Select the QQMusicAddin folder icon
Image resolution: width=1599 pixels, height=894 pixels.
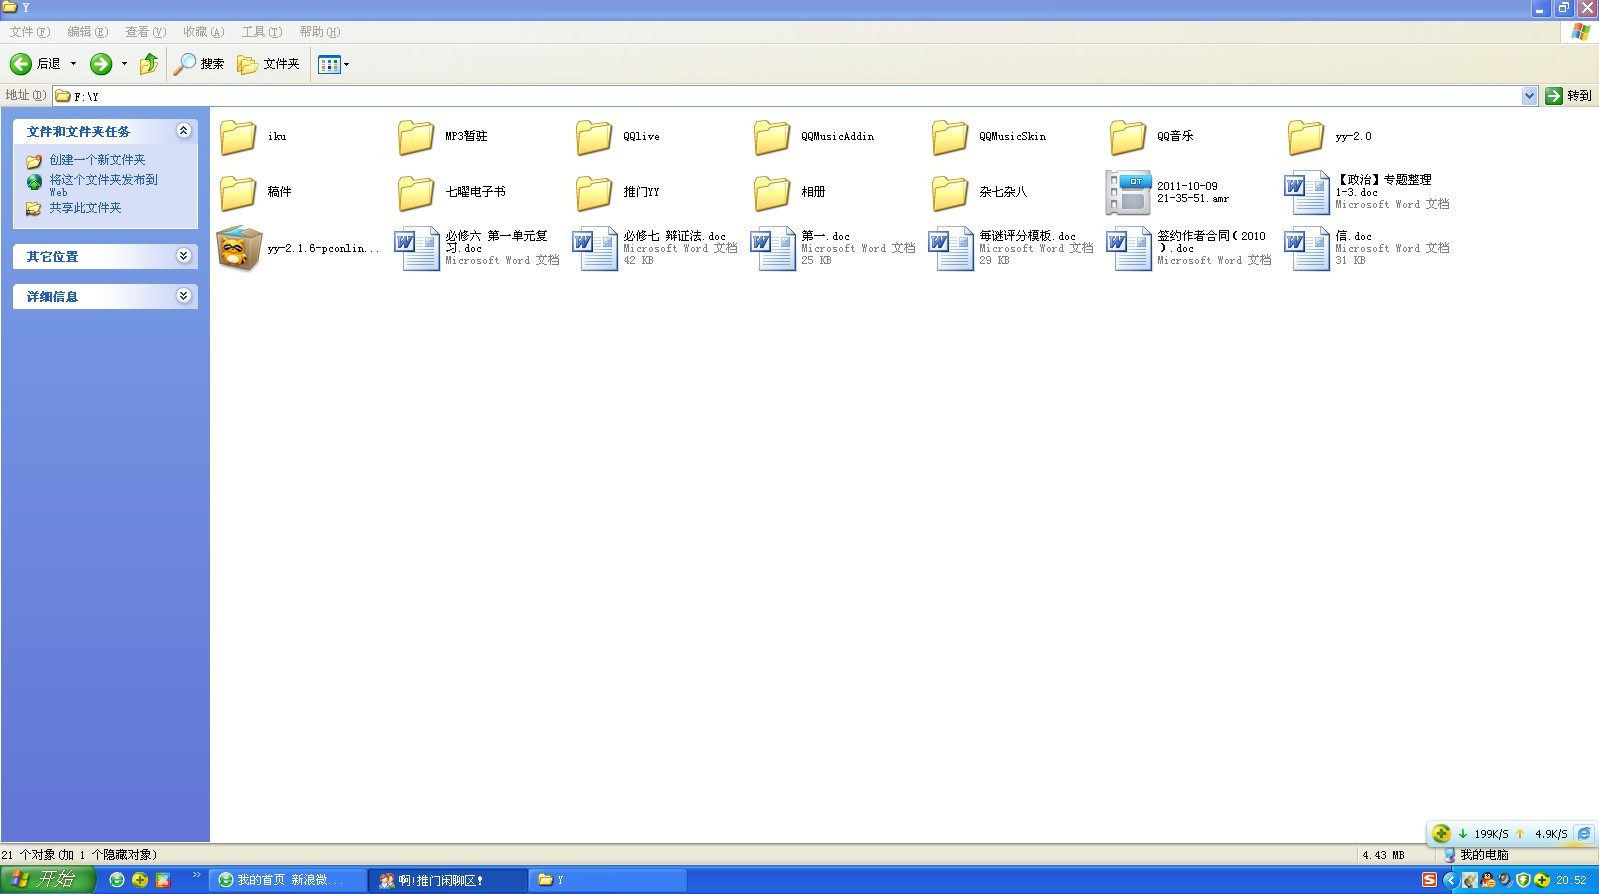click(772, 137)
